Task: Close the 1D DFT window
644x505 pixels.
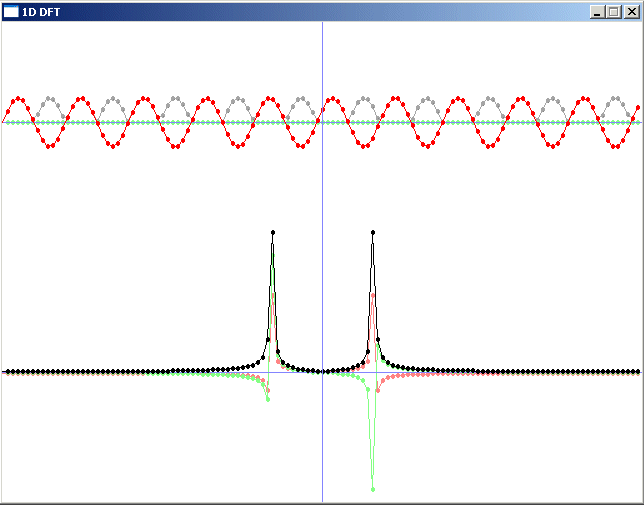Action: pos(630,11)
